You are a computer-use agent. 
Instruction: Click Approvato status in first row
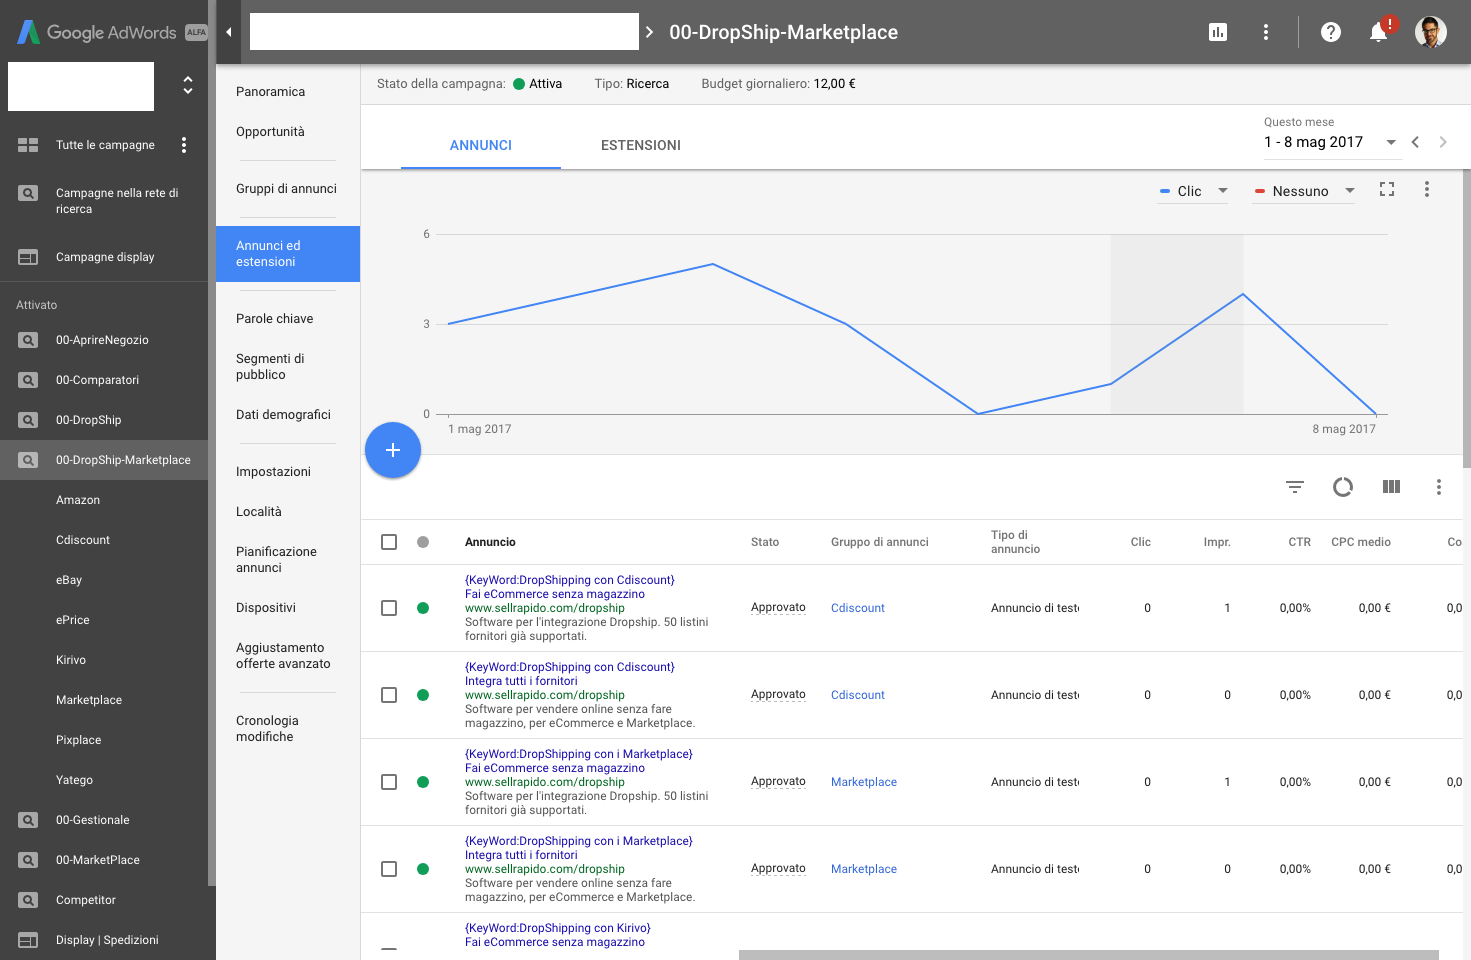click(778, 608)
